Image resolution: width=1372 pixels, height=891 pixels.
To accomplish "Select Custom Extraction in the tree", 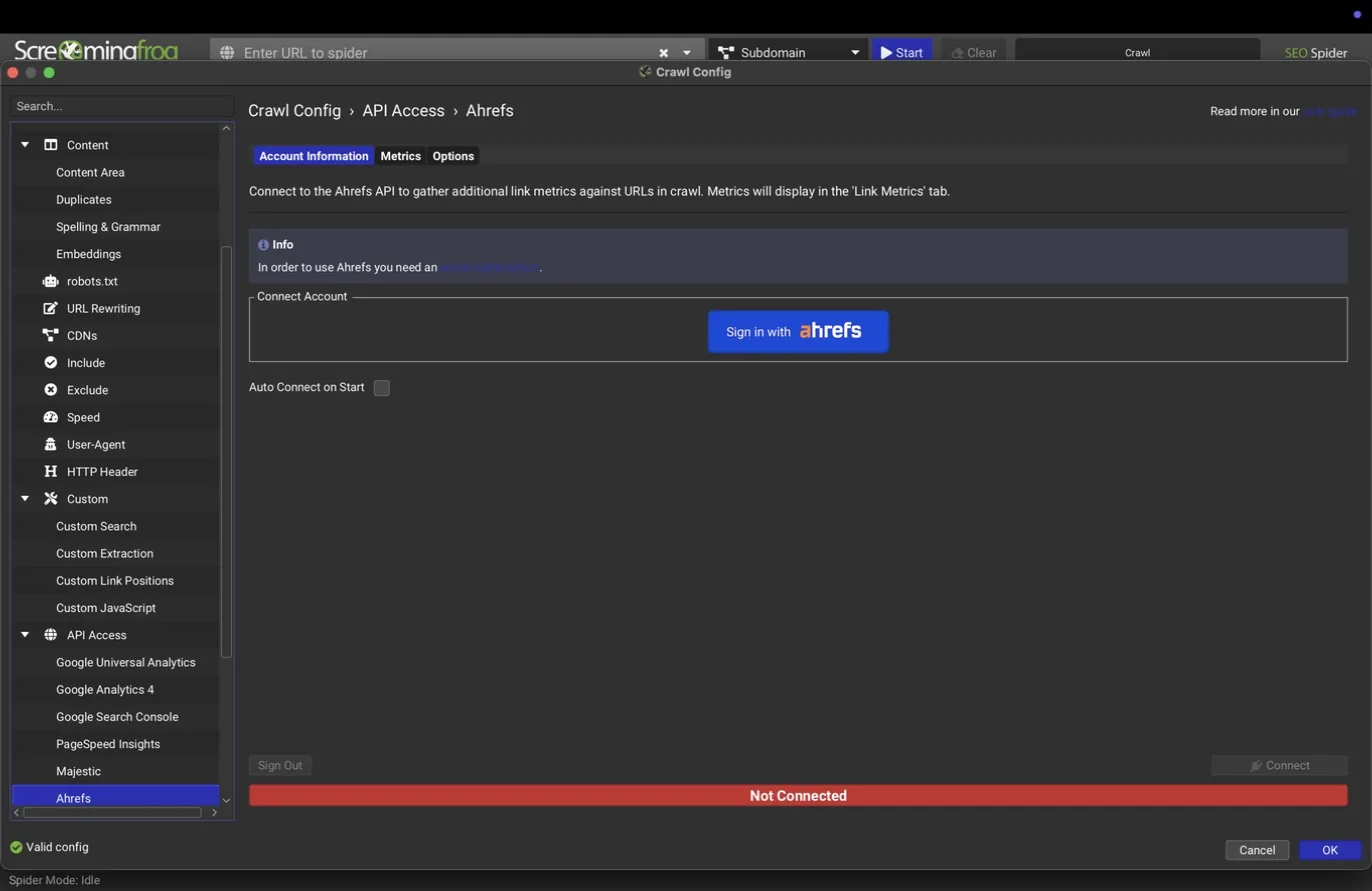I will point(105,553).
